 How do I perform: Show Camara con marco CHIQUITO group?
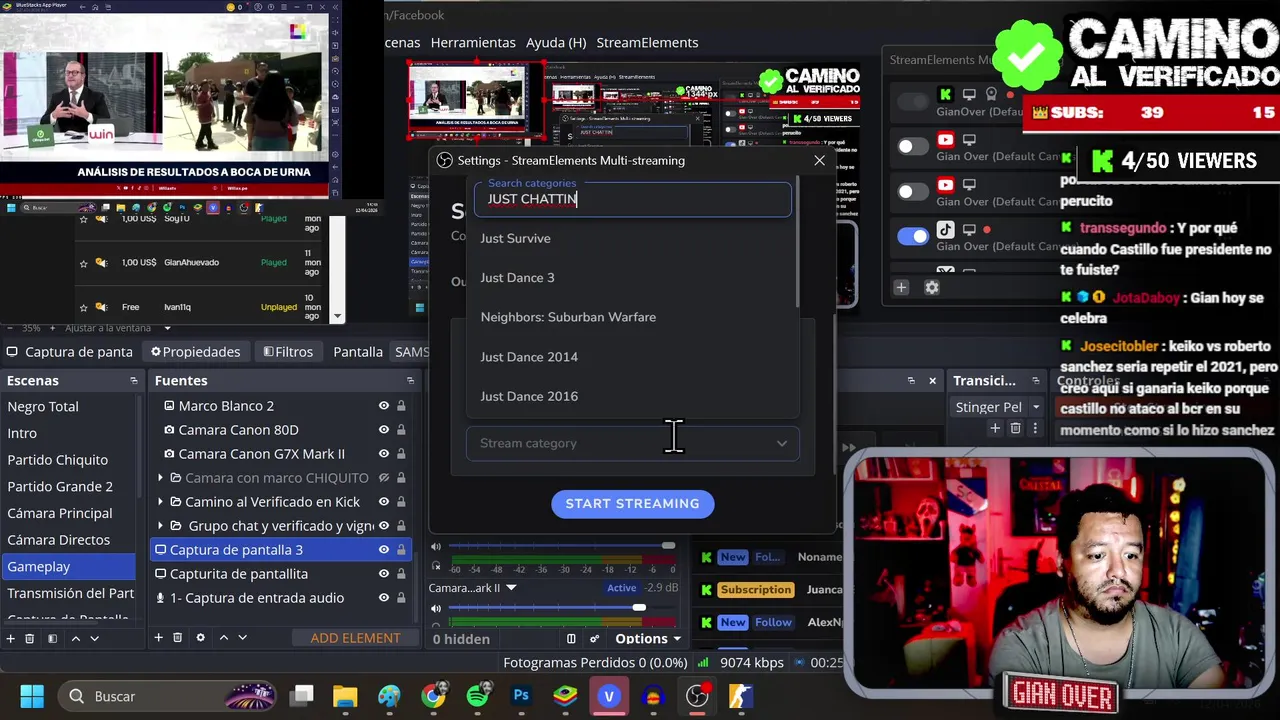pyautogui.click(x=383, y=478)
